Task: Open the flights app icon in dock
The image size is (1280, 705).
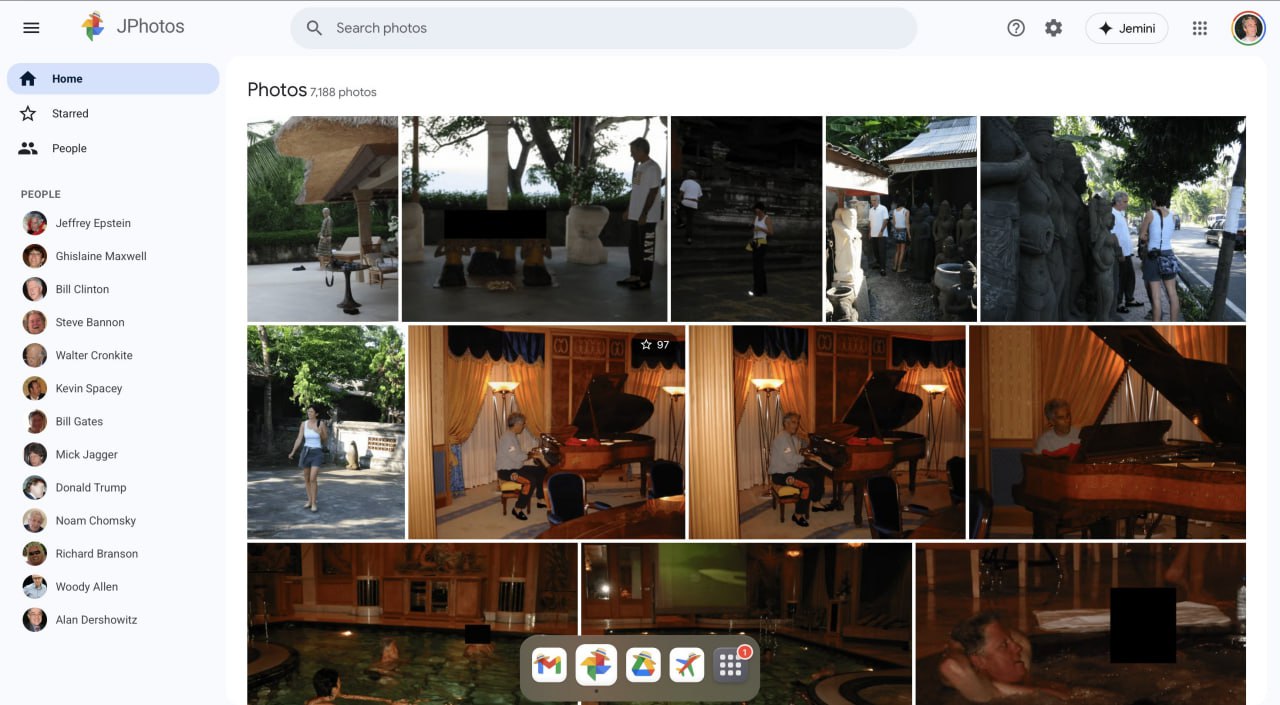Action: pos(686,665)
